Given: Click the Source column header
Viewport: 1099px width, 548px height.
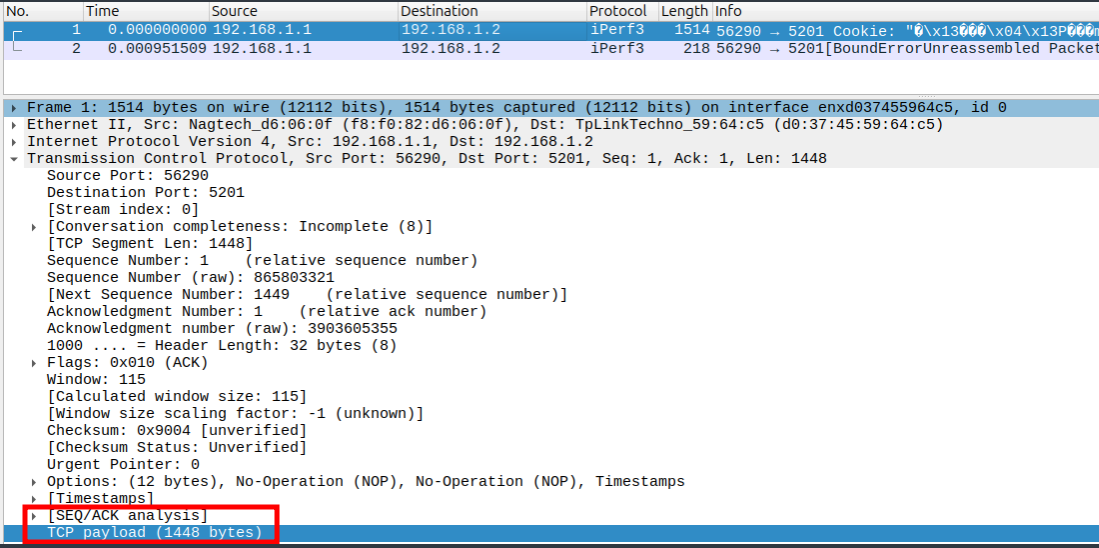Looking at the screenshot, I should click(x=234, y=11).
